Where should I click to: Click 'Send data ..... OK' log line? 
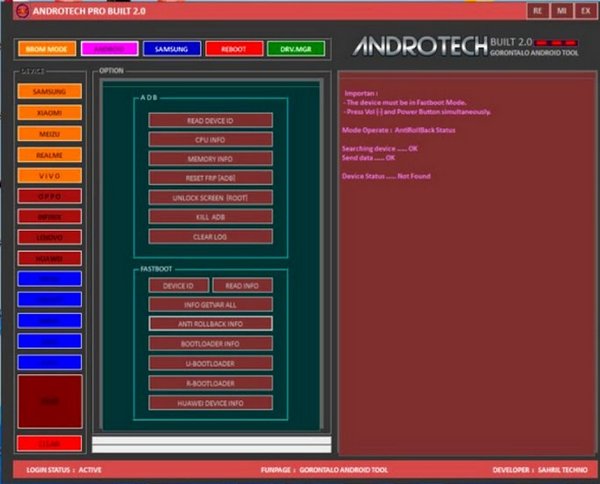tap(368, 158)
